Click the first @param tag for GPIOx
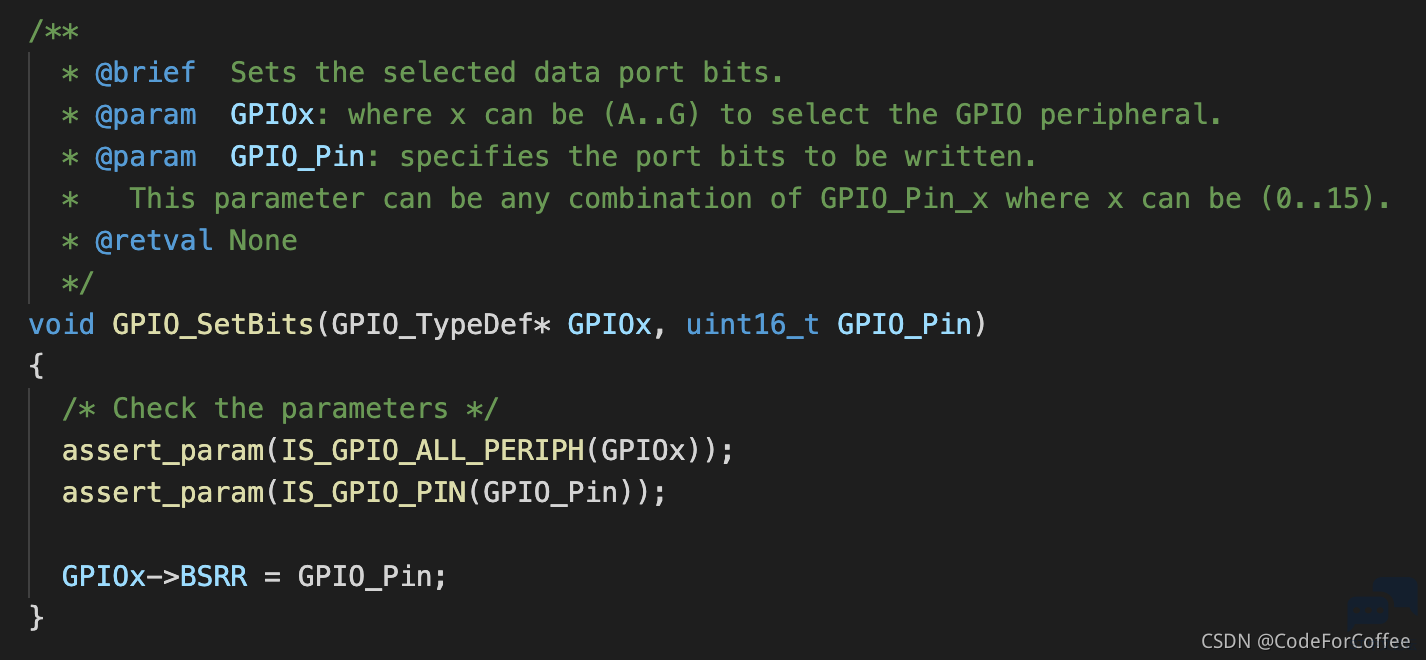The width and height of the screenshot is (1426, 660). pos(146,114)
